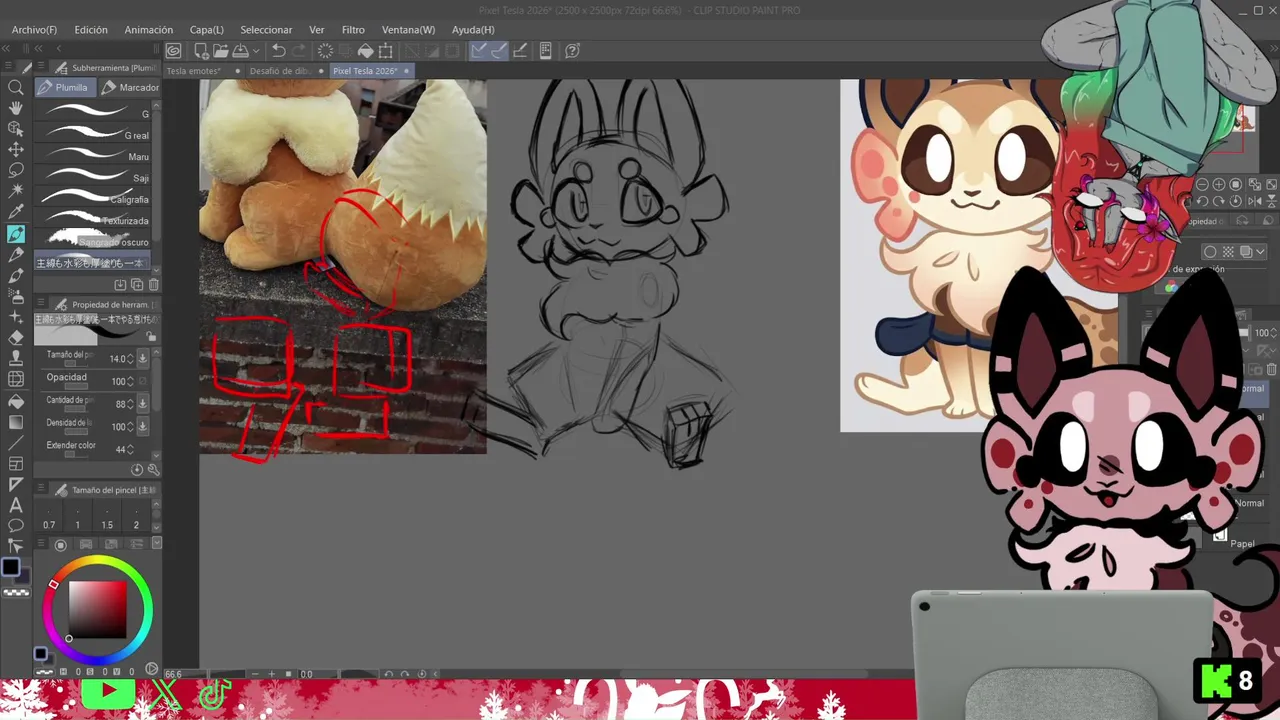Expand color panel options dropdown
The height and width of the screenshot is (720, 1280).
(156, 544)
